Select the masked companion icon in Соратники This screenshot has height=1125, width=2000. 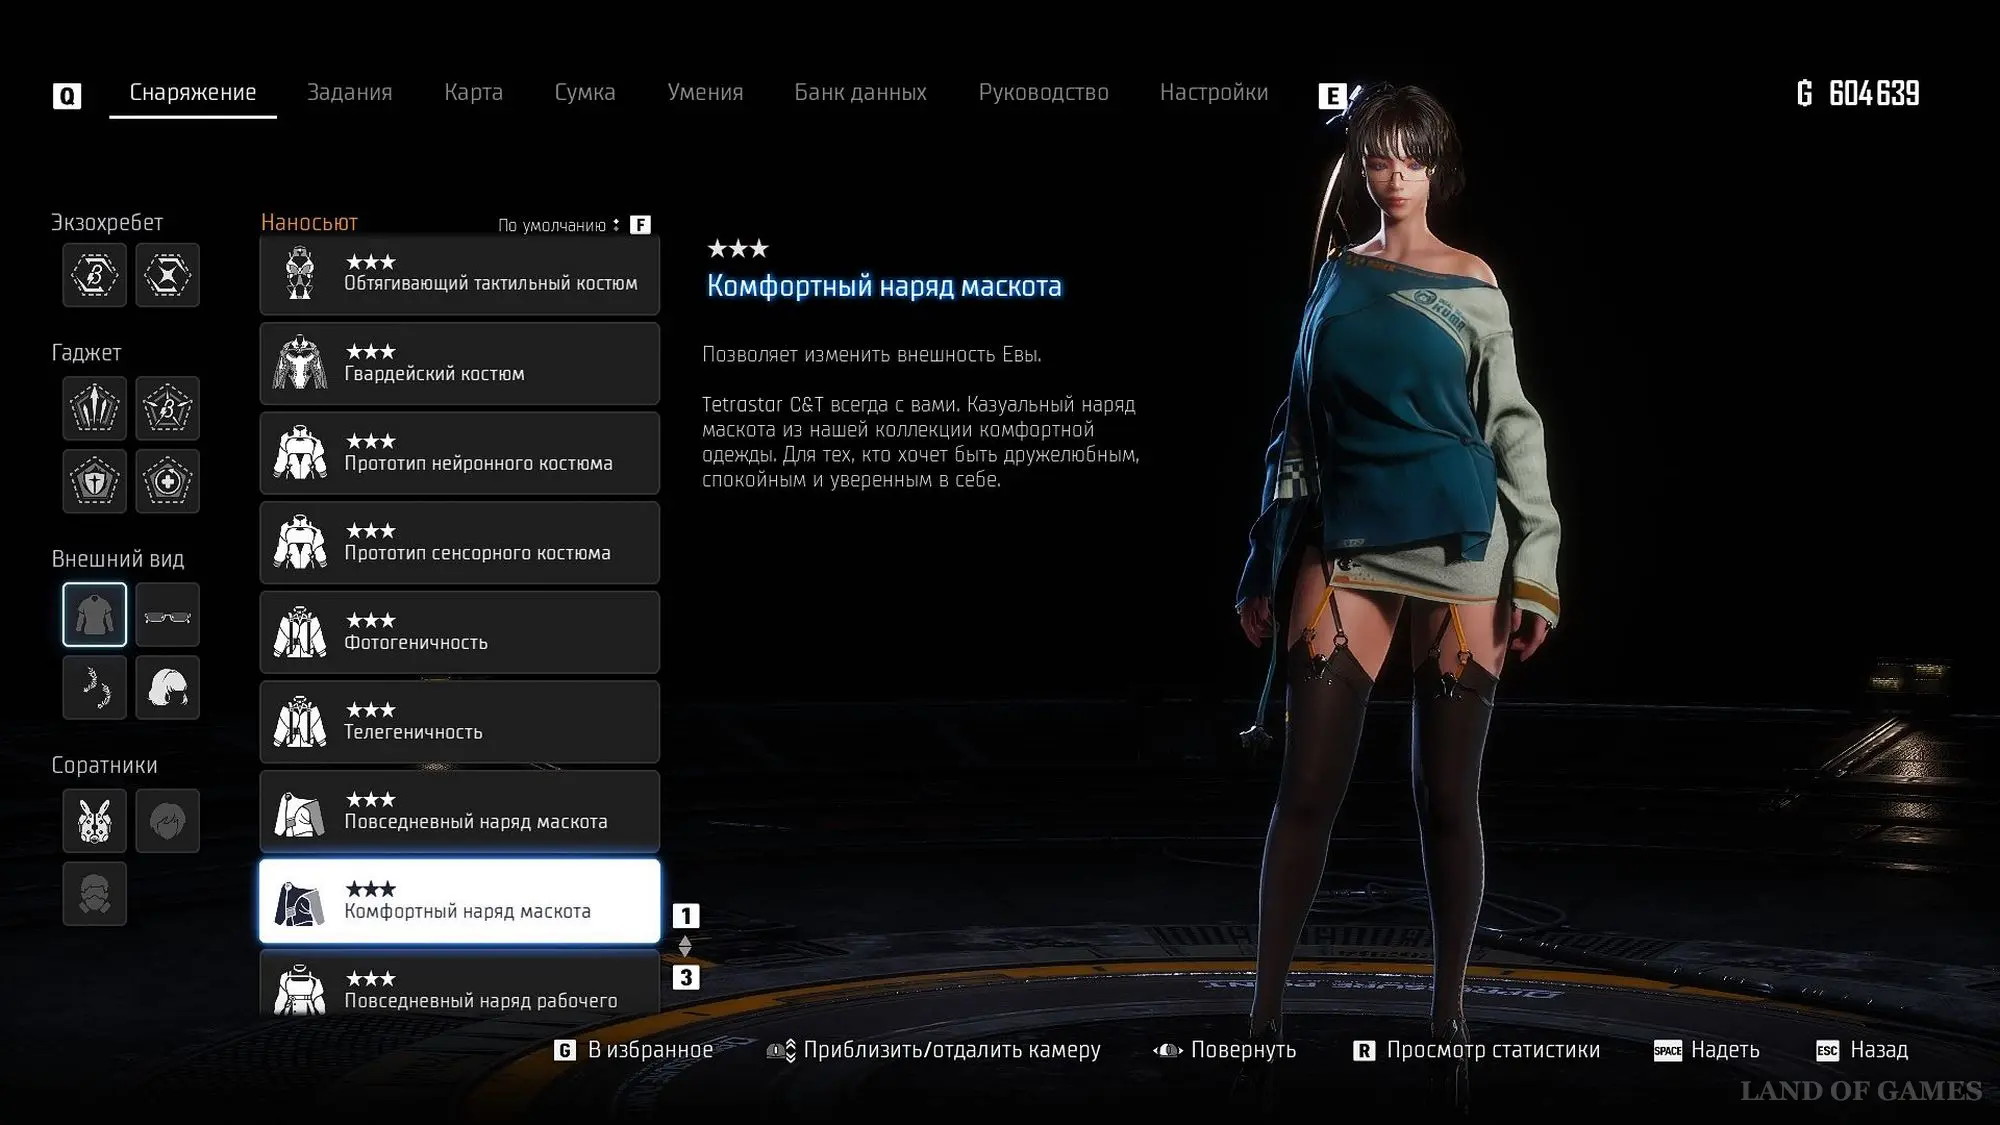coord(95,894)
